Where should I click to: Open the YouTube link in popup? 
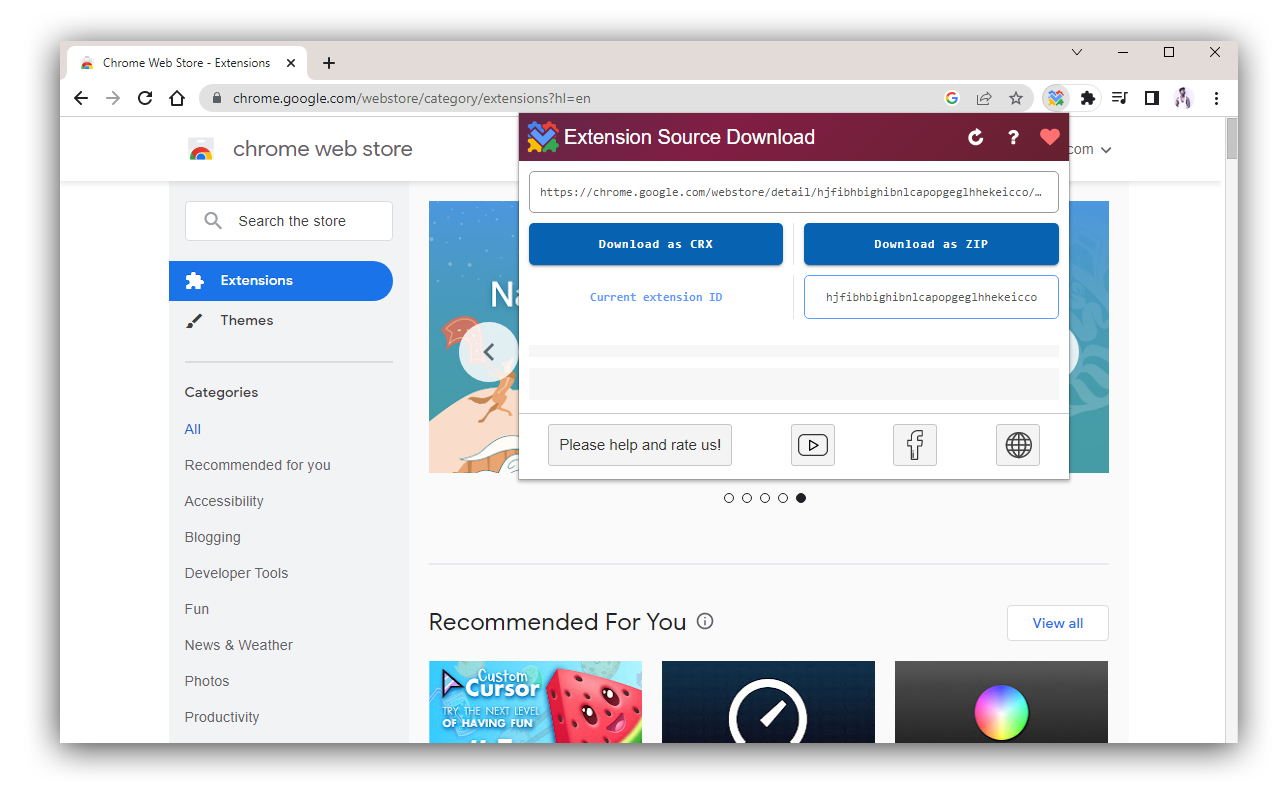(x=813, y=445)
